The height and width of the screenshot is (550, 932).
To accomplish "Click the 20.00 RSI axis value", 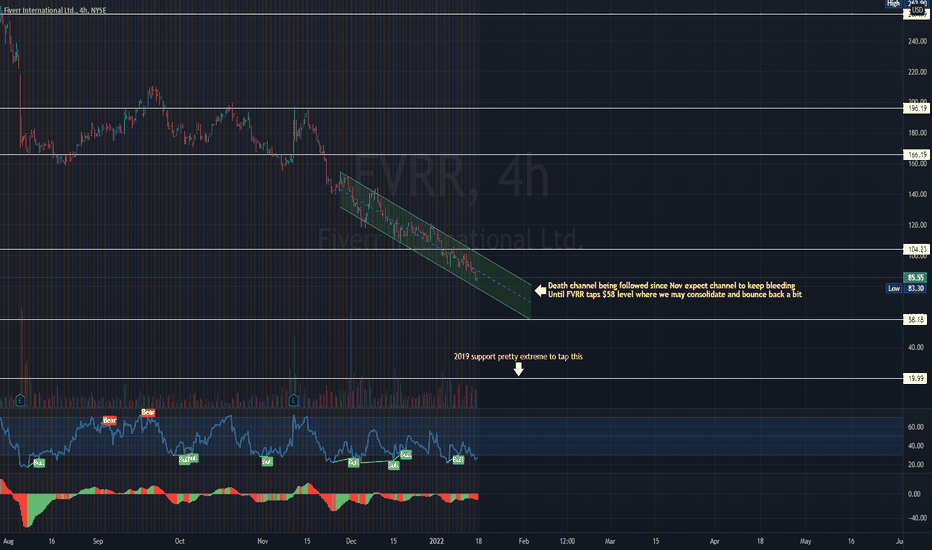I will (916, 464).
